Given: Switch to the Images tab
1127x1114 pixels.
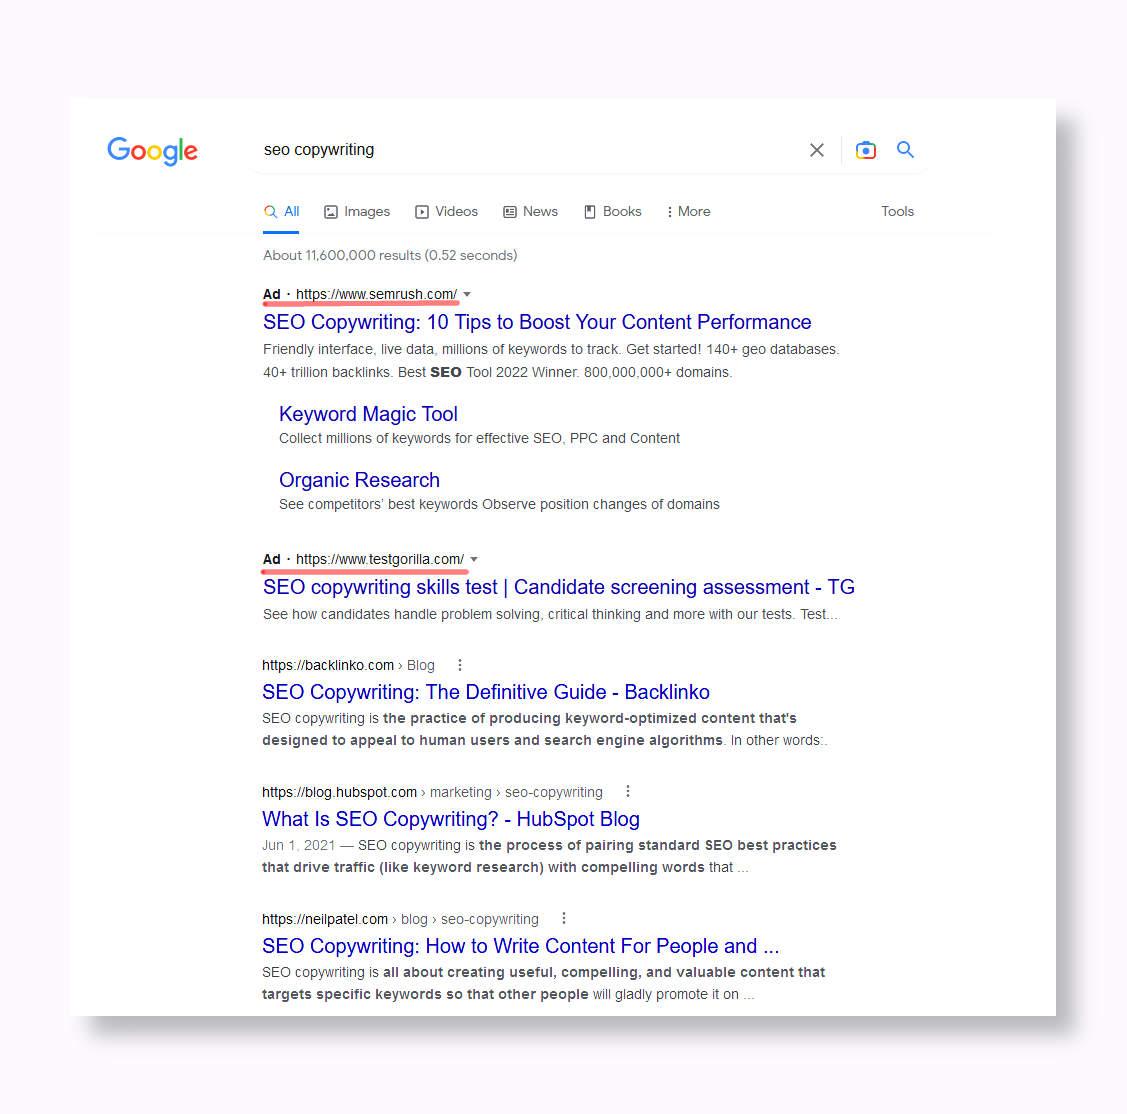Looking at the screenshot, I should click(356, 212).
